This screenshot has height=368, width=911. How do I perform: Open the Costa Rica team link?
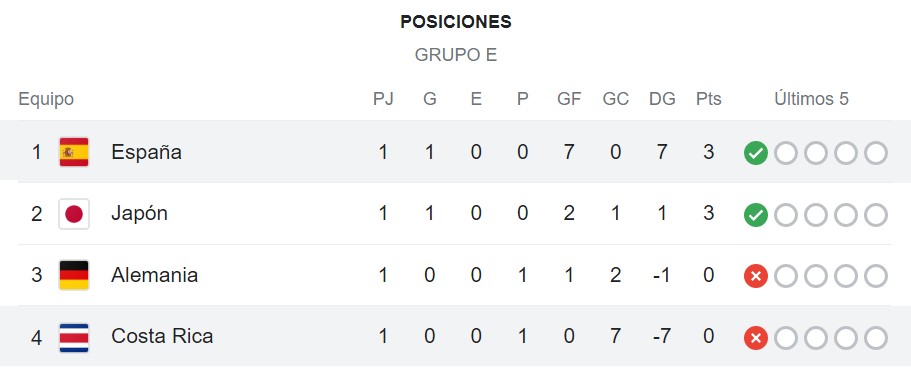(x=162, y=336)
